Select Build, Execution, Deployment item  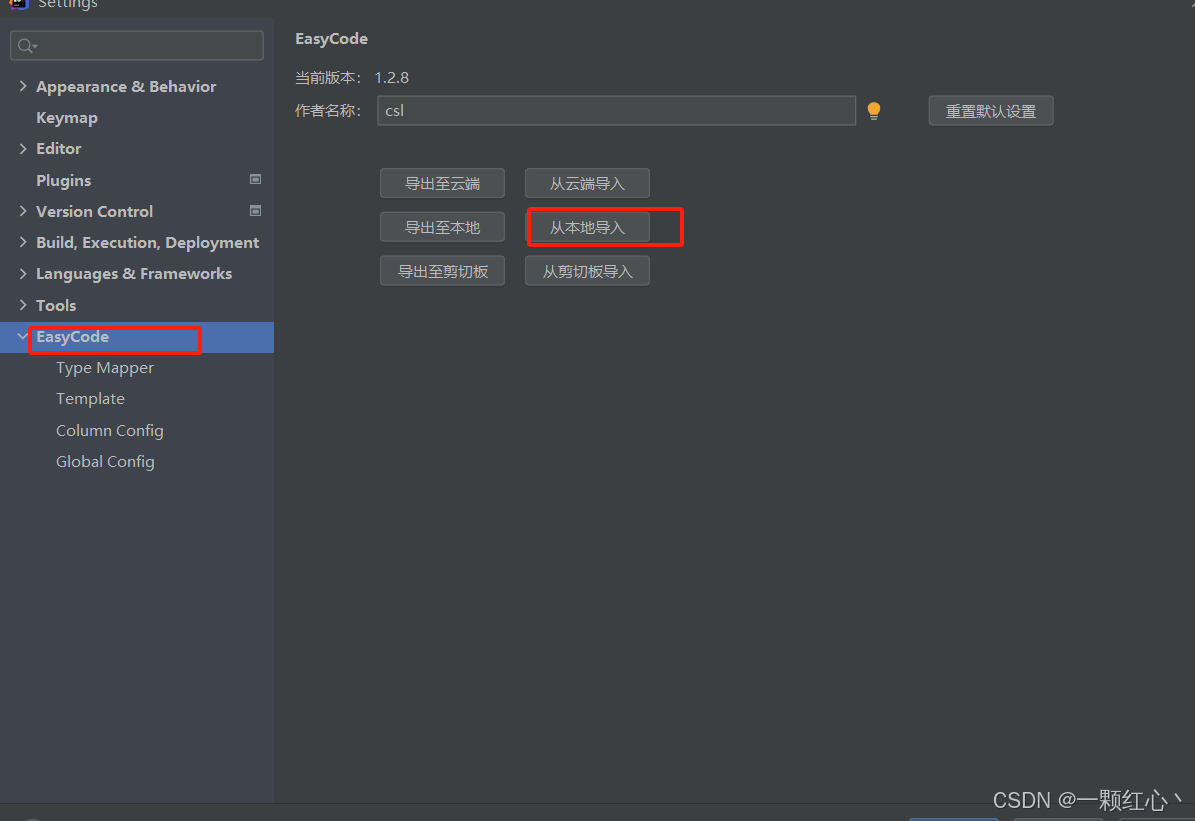(x=147, y=242)
